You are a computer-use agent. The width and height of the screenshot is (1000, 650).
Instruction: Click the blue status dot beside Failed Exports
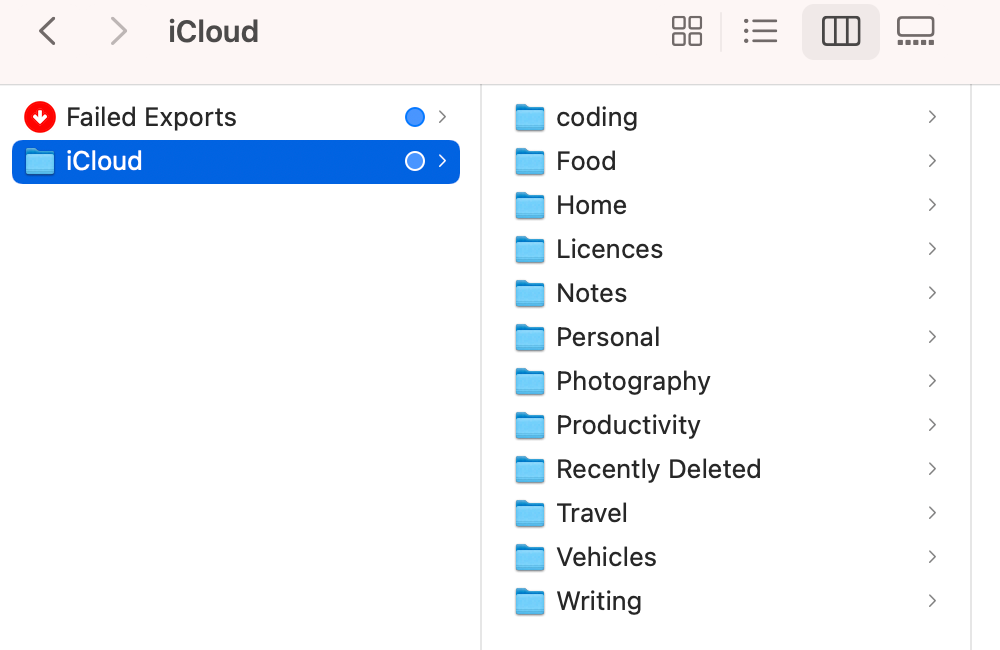point(414,117)
